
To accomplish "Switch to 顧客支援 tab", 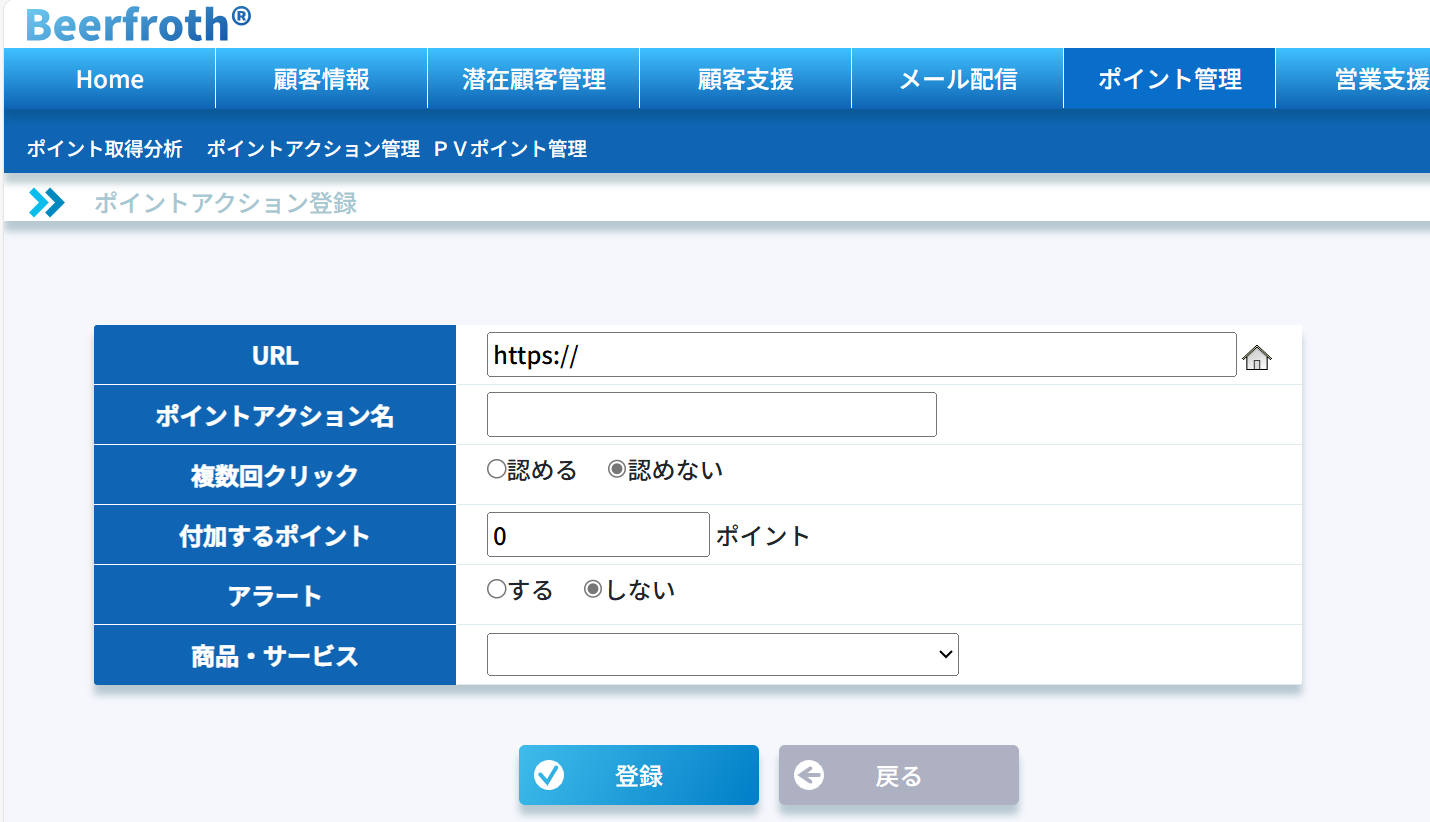I will click(x=745, y=79).
